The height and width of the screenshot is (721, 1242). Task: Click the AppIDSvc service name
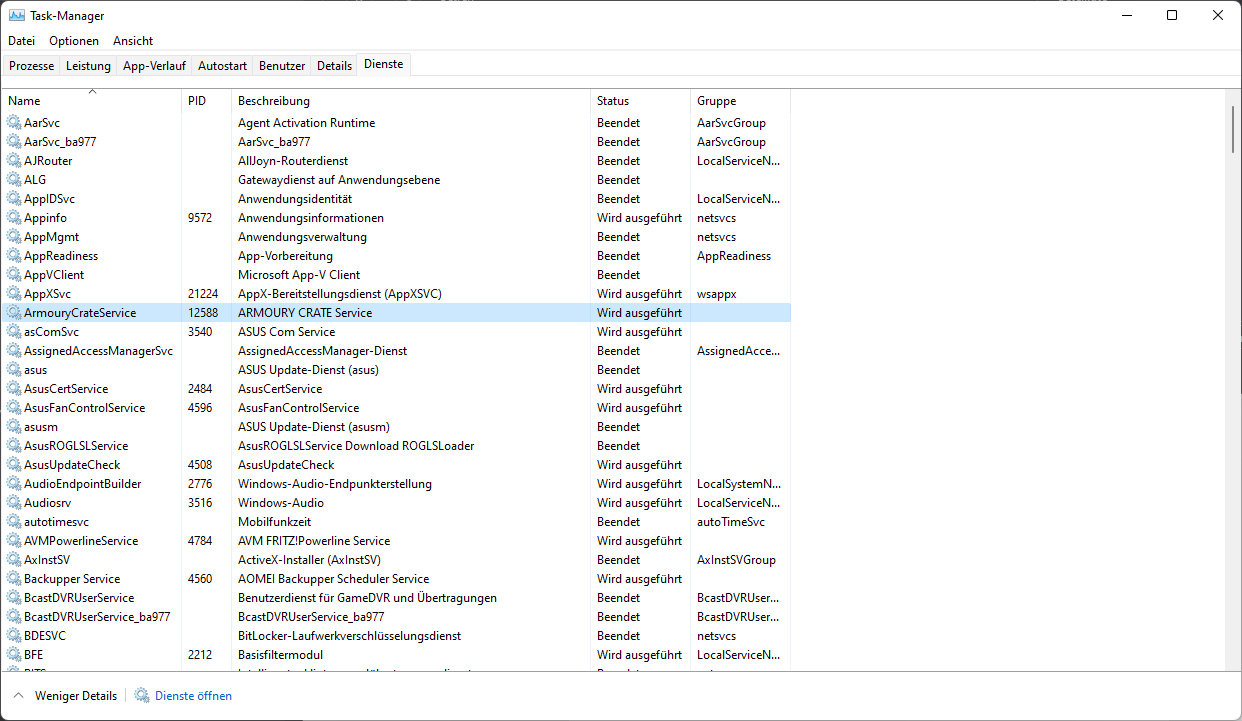pos(50,199)
